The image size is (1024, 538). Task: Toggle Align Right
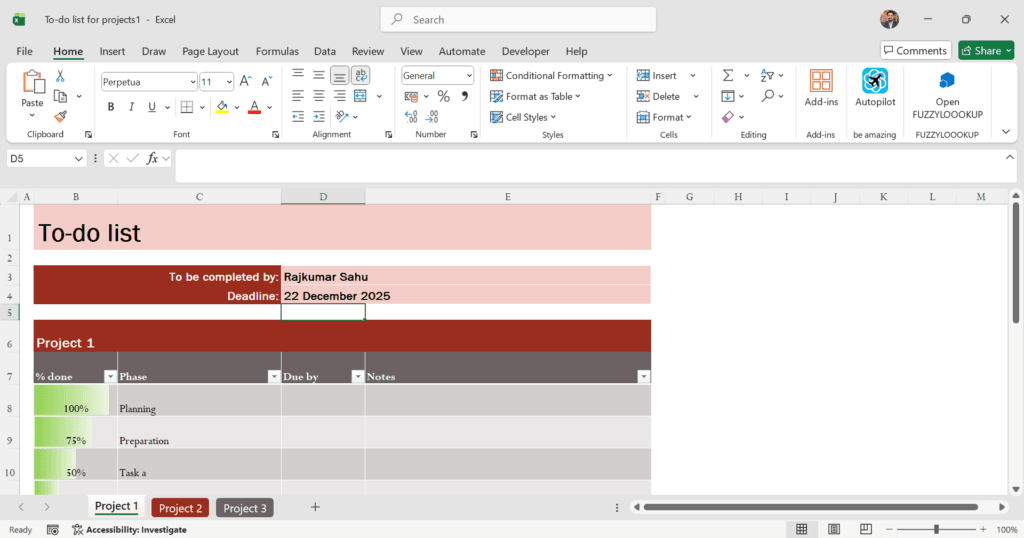(340, 97)
